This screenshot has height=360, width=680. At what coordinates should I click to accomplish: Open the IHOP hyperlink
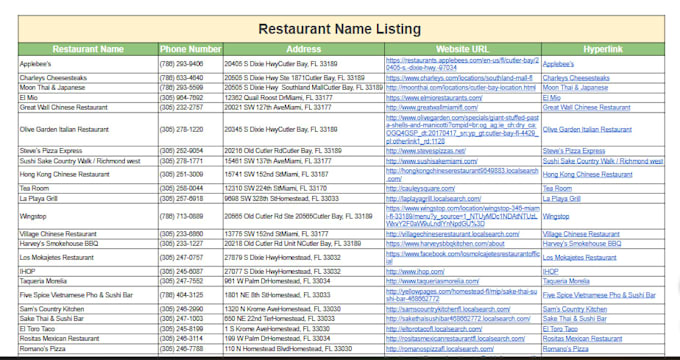[x=551, y=272]
